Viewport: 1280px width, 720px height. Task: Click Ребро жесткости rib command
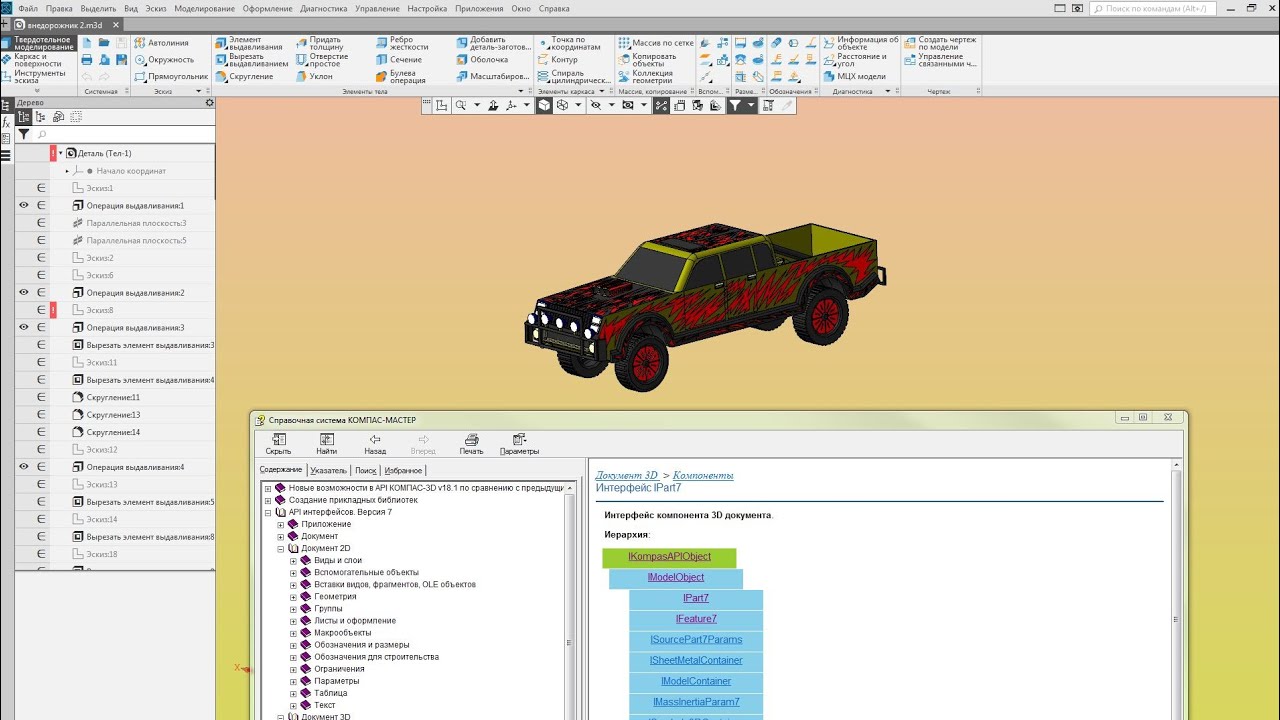(x=402, y=43)
